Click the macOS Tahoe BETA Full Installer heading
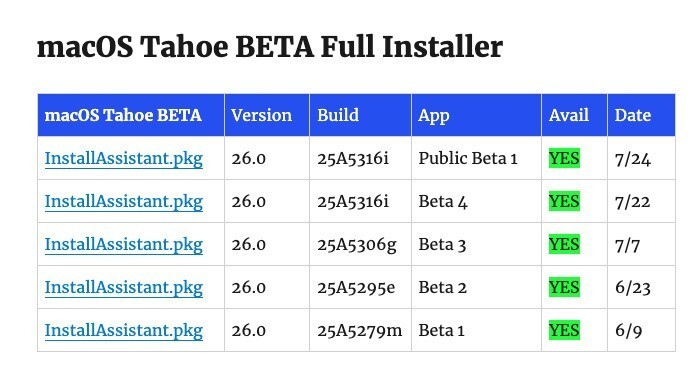690x369 pixels. point(270,47)
